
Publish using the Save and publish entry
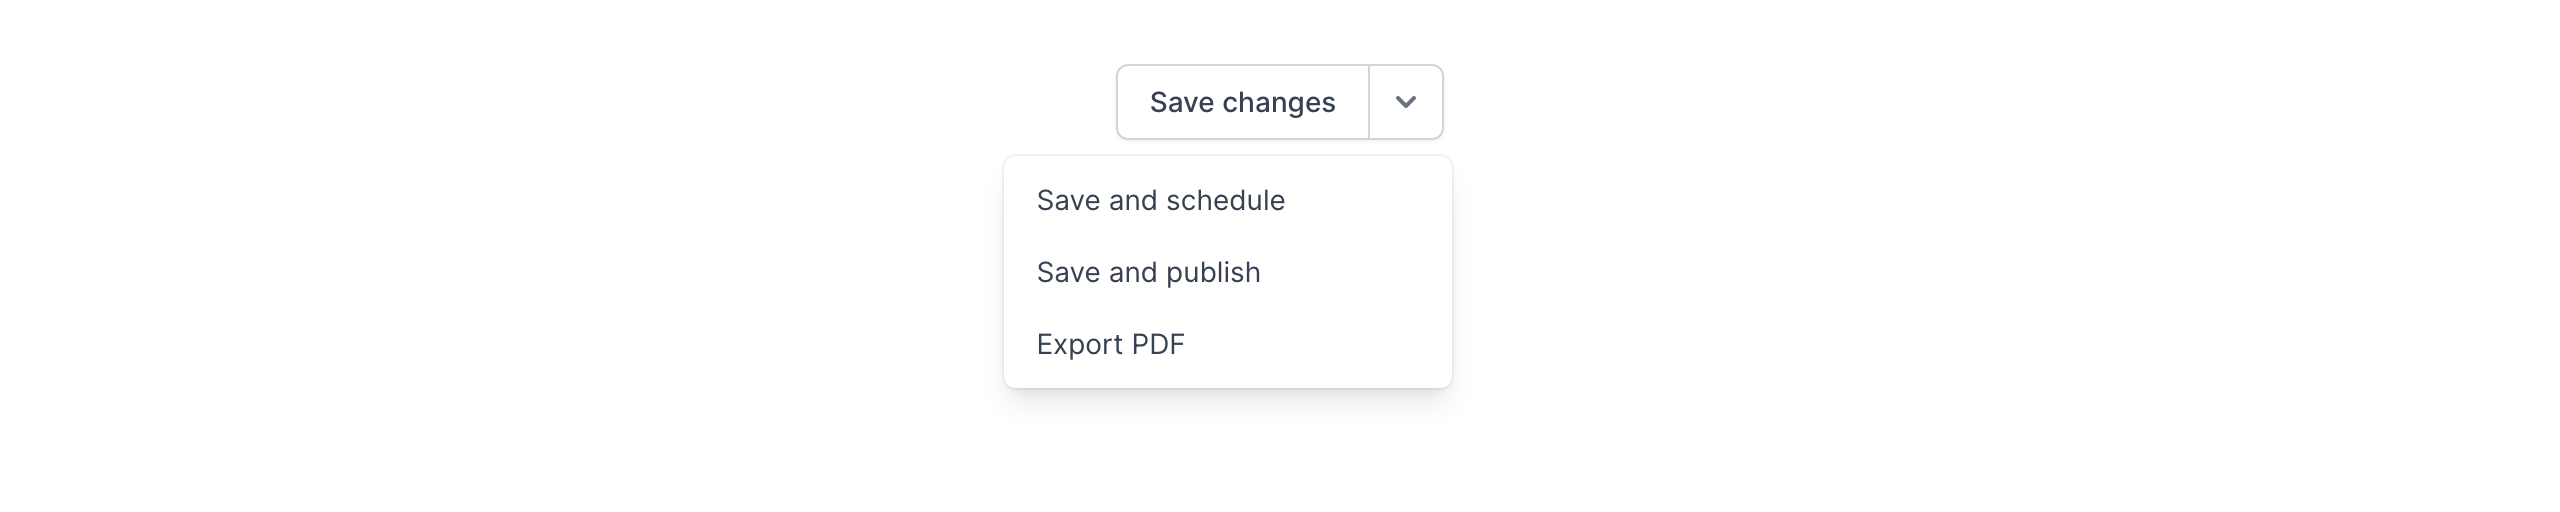1148,272
